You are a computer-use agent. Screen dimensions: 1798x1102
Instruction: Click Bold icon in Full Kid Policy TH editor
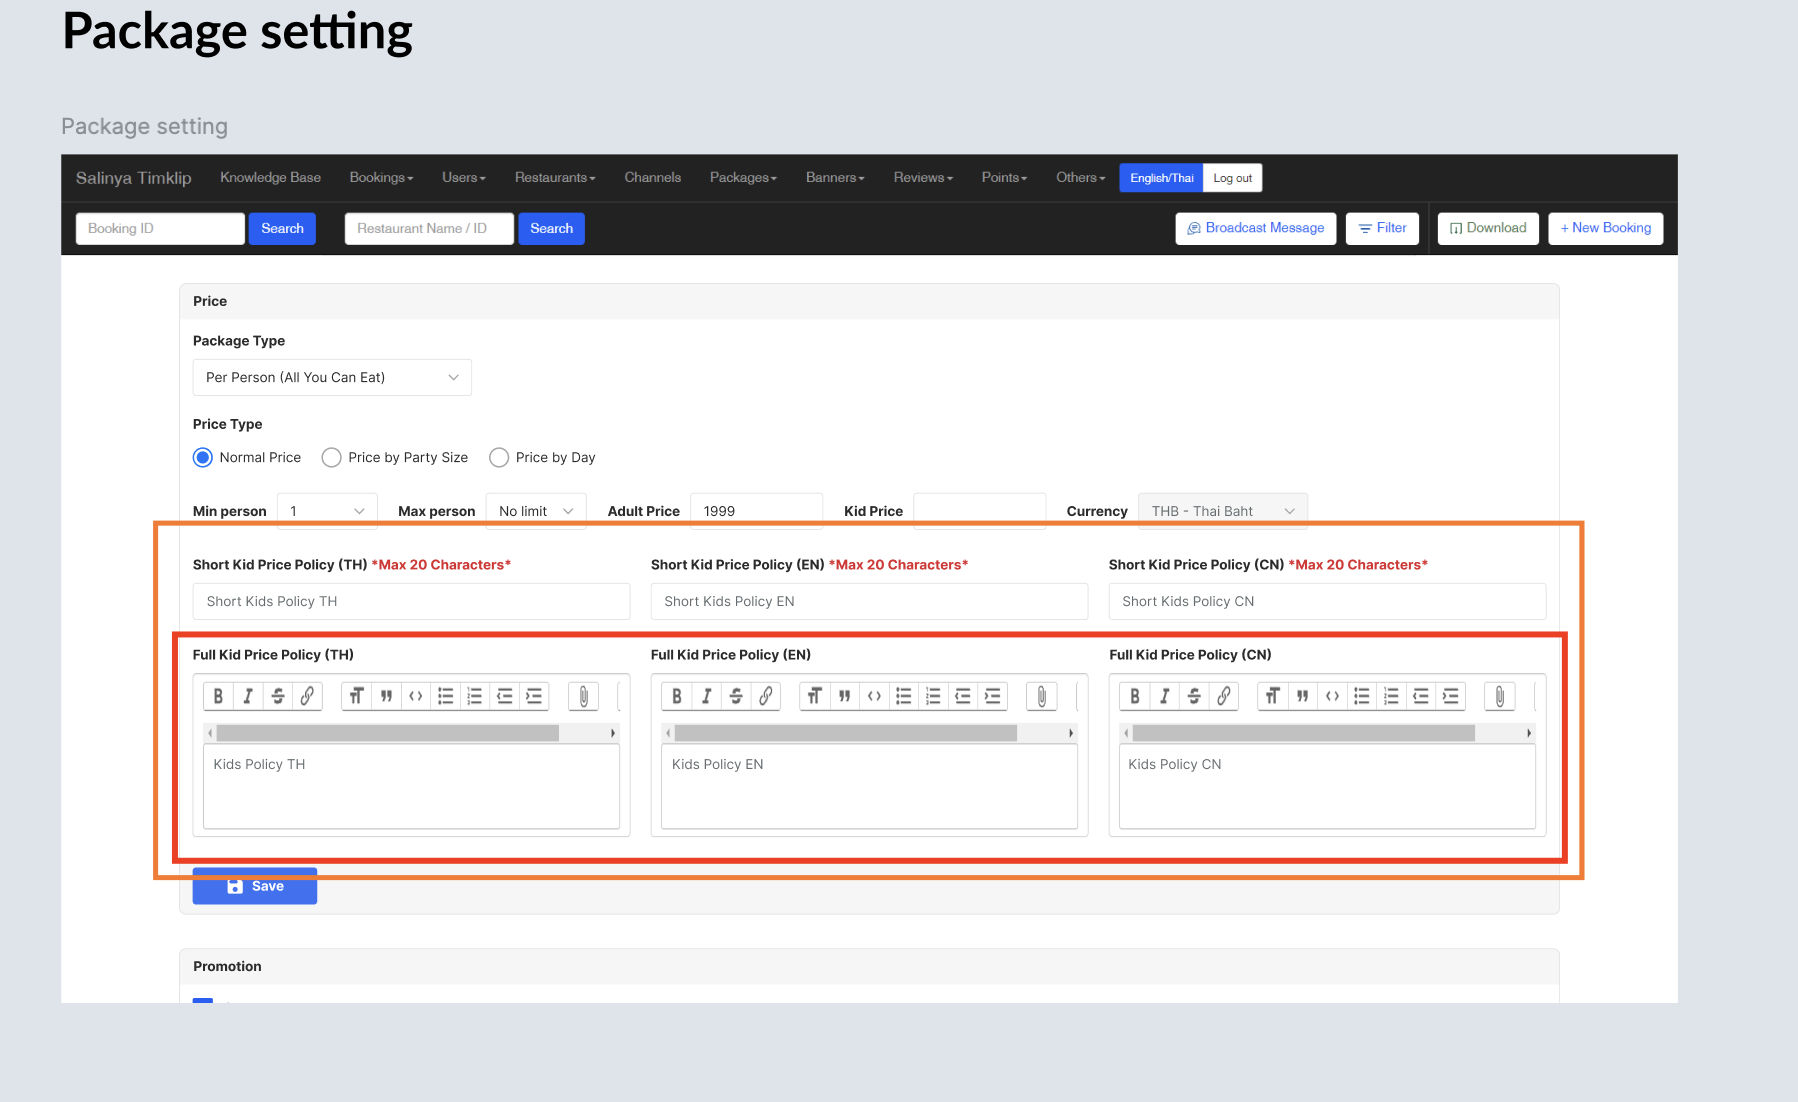218,696
